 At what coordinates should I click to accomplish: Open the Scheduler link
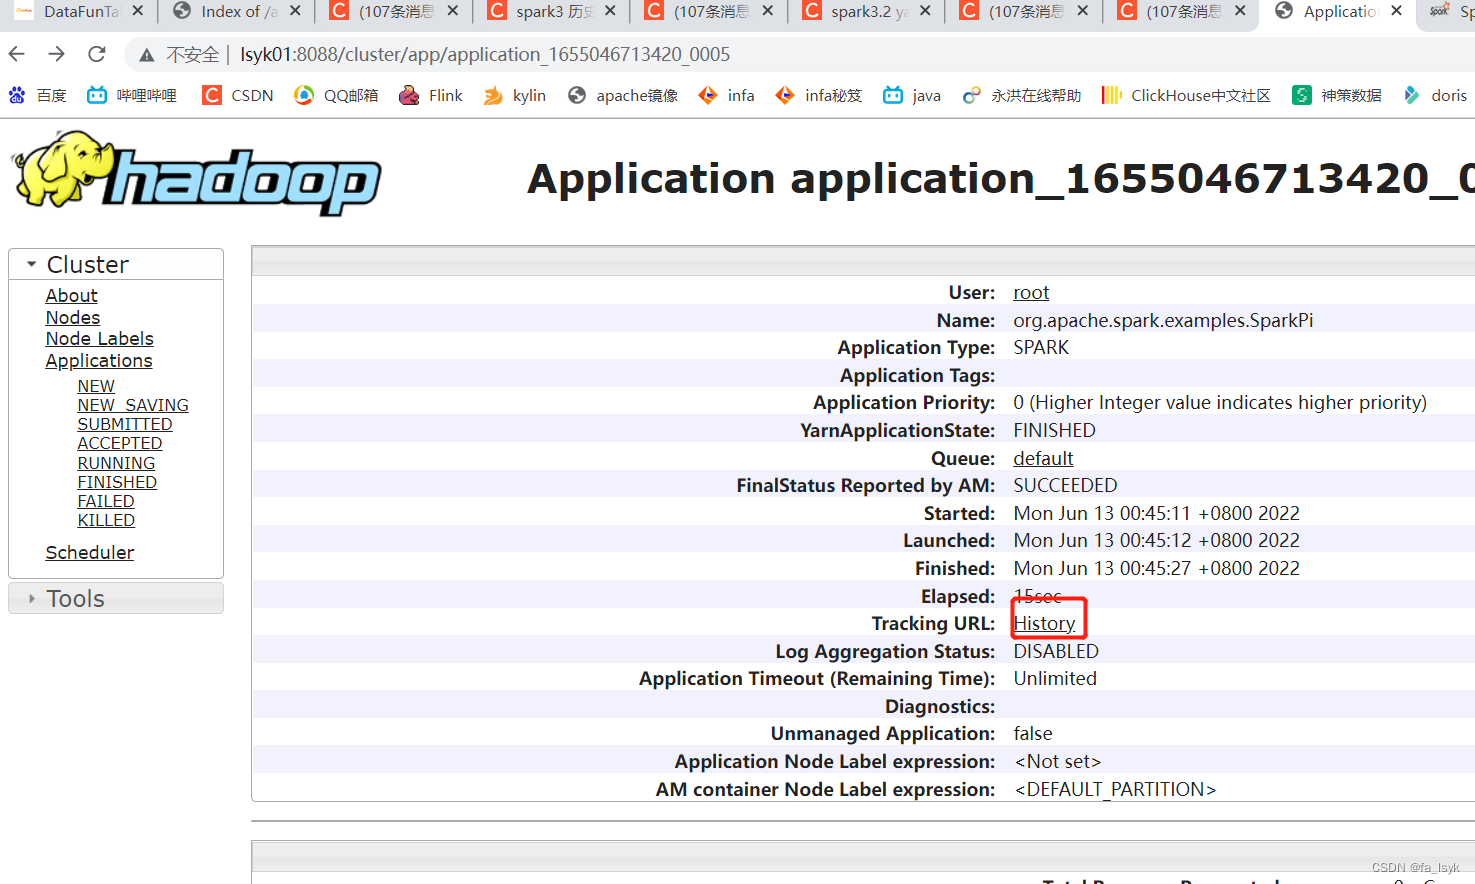click(x=90, y=553)
